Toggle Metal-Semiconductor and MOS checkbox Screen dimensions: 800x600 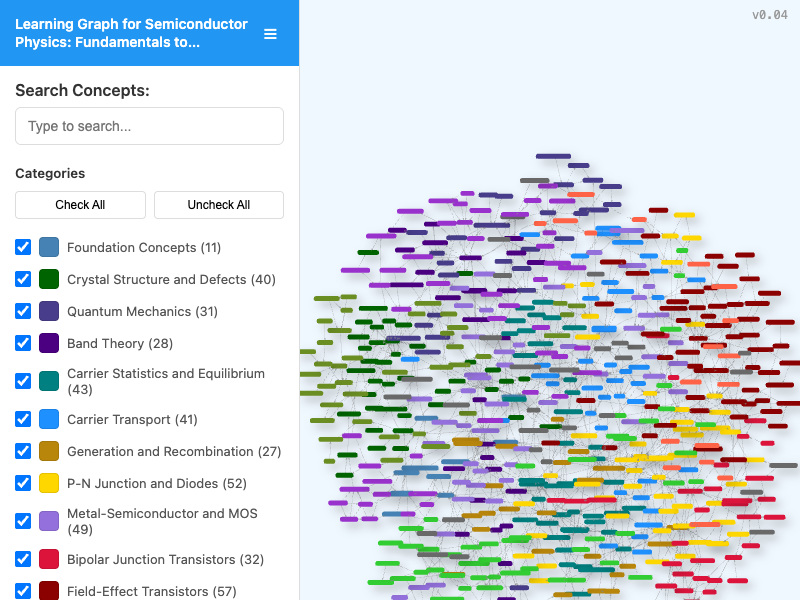click(23, 521)
